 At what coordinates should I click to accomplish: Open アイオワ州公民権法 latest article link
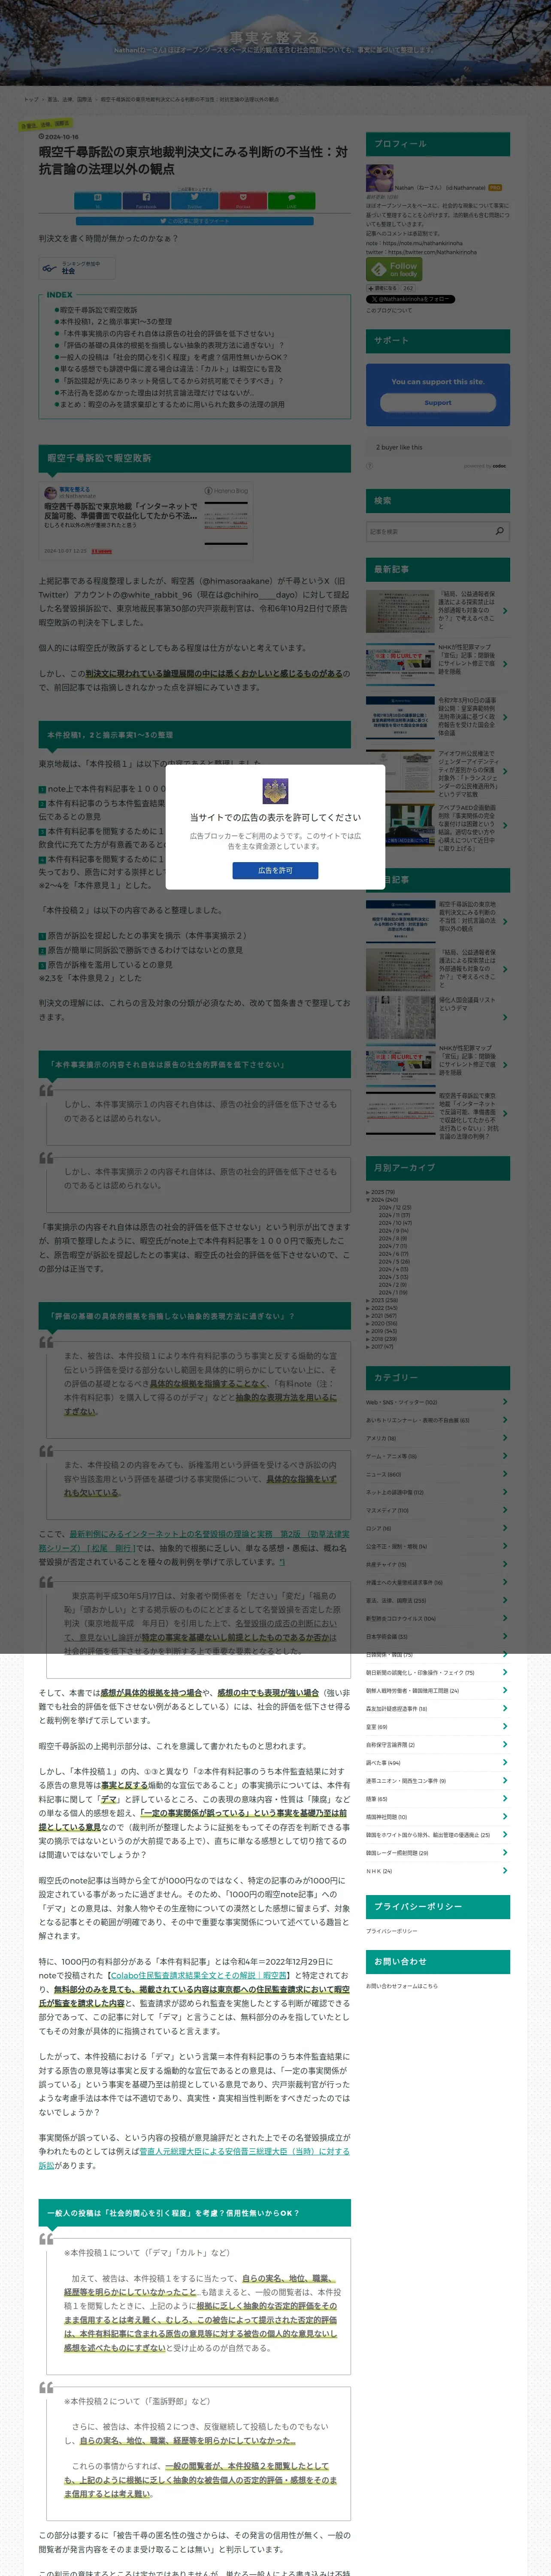pos(468,774)
